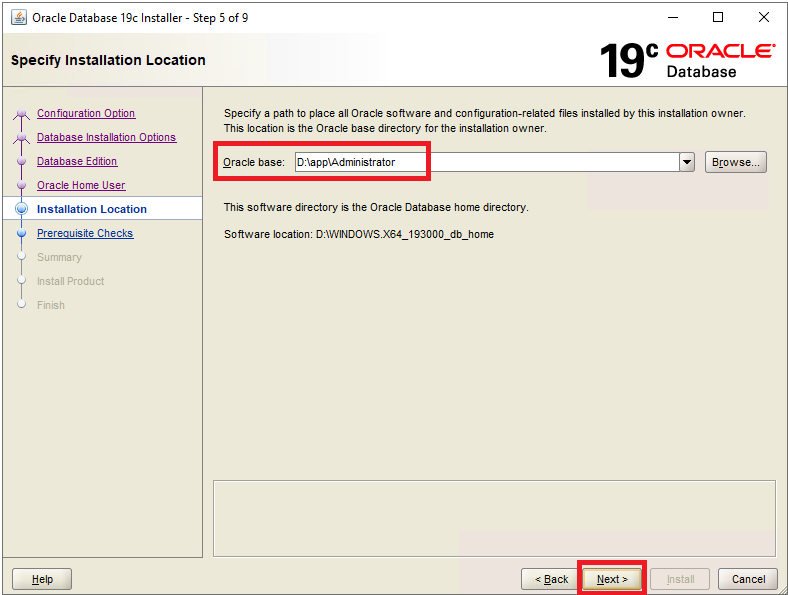
Task: Click the Oracle 19c Database logo
Action: coord(687,60)
